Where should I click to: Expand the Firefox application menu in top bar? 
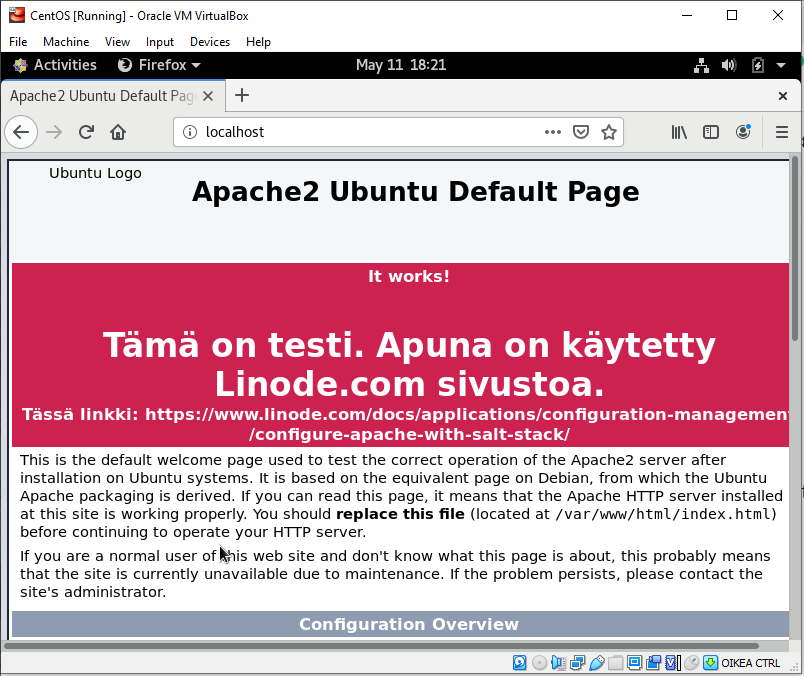click(x=159, y=65)
